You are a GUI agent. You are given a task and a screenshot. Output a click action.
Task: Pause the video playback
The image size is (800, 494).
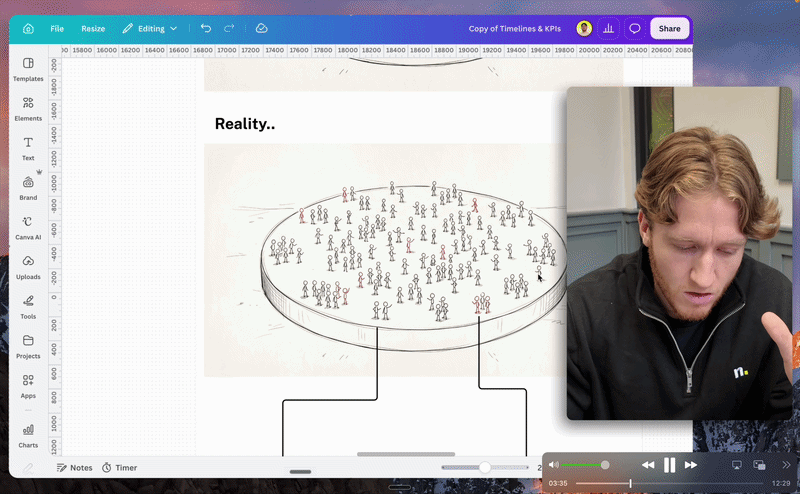[x=669, y=465]
